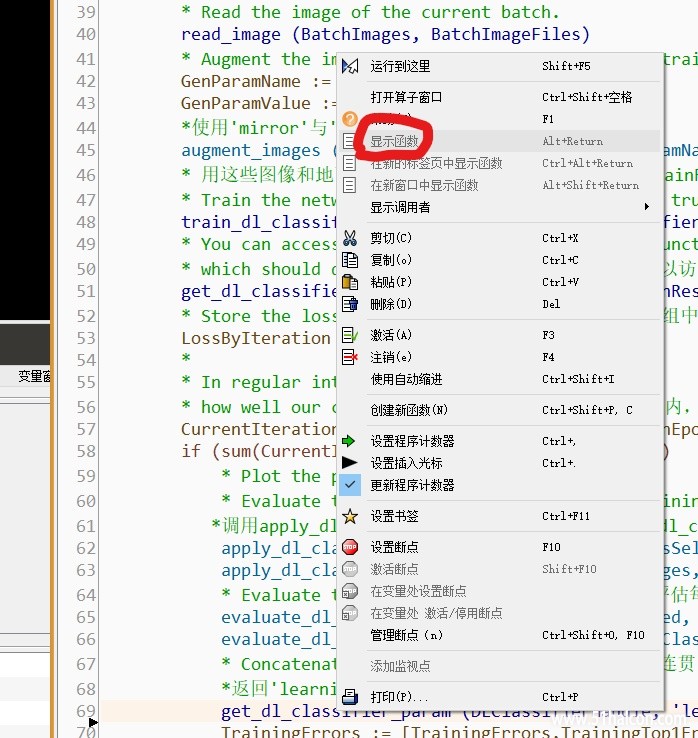The height and width of the screenshot is (738, 698).
Task: Click augment_images on line 45
Action: pyautogui.click(x=251, y=151)
